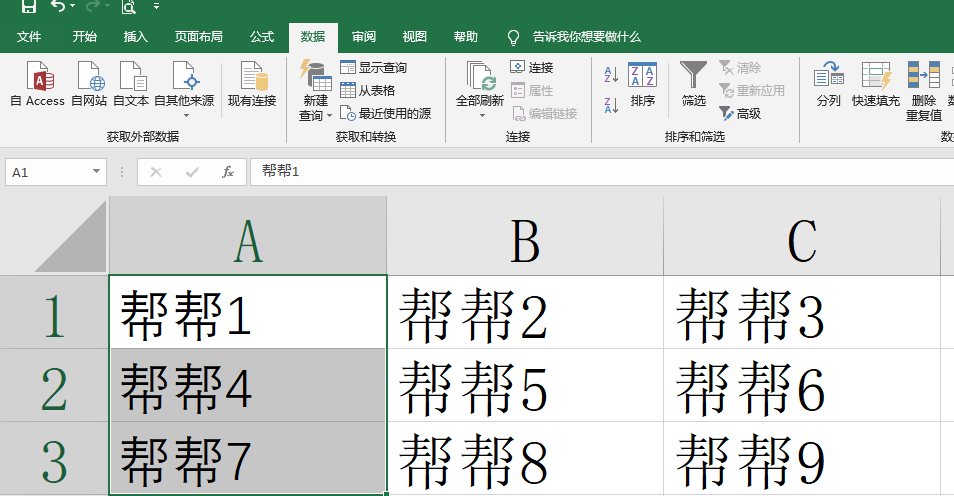Sort ascending with the A-to-Z icon
Image resolution: width=954 pixels, height=496 pixels.
click(611, 75)
